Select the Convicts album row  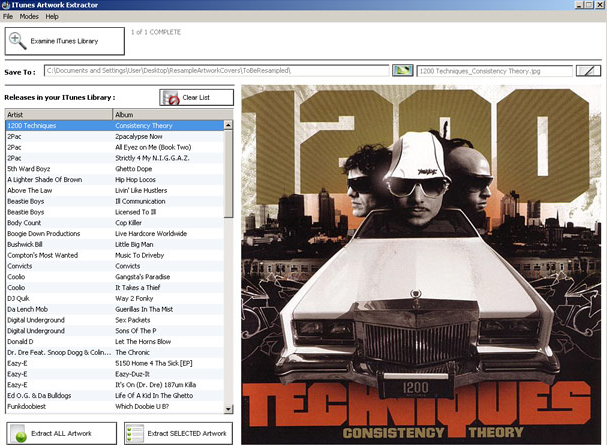(114, 266)
